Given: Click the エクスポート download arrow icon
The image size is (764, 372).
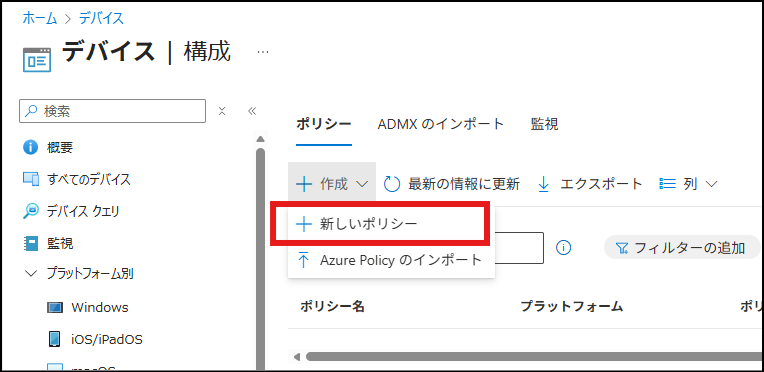Looking at the screenshot, I should coord(543,184).
